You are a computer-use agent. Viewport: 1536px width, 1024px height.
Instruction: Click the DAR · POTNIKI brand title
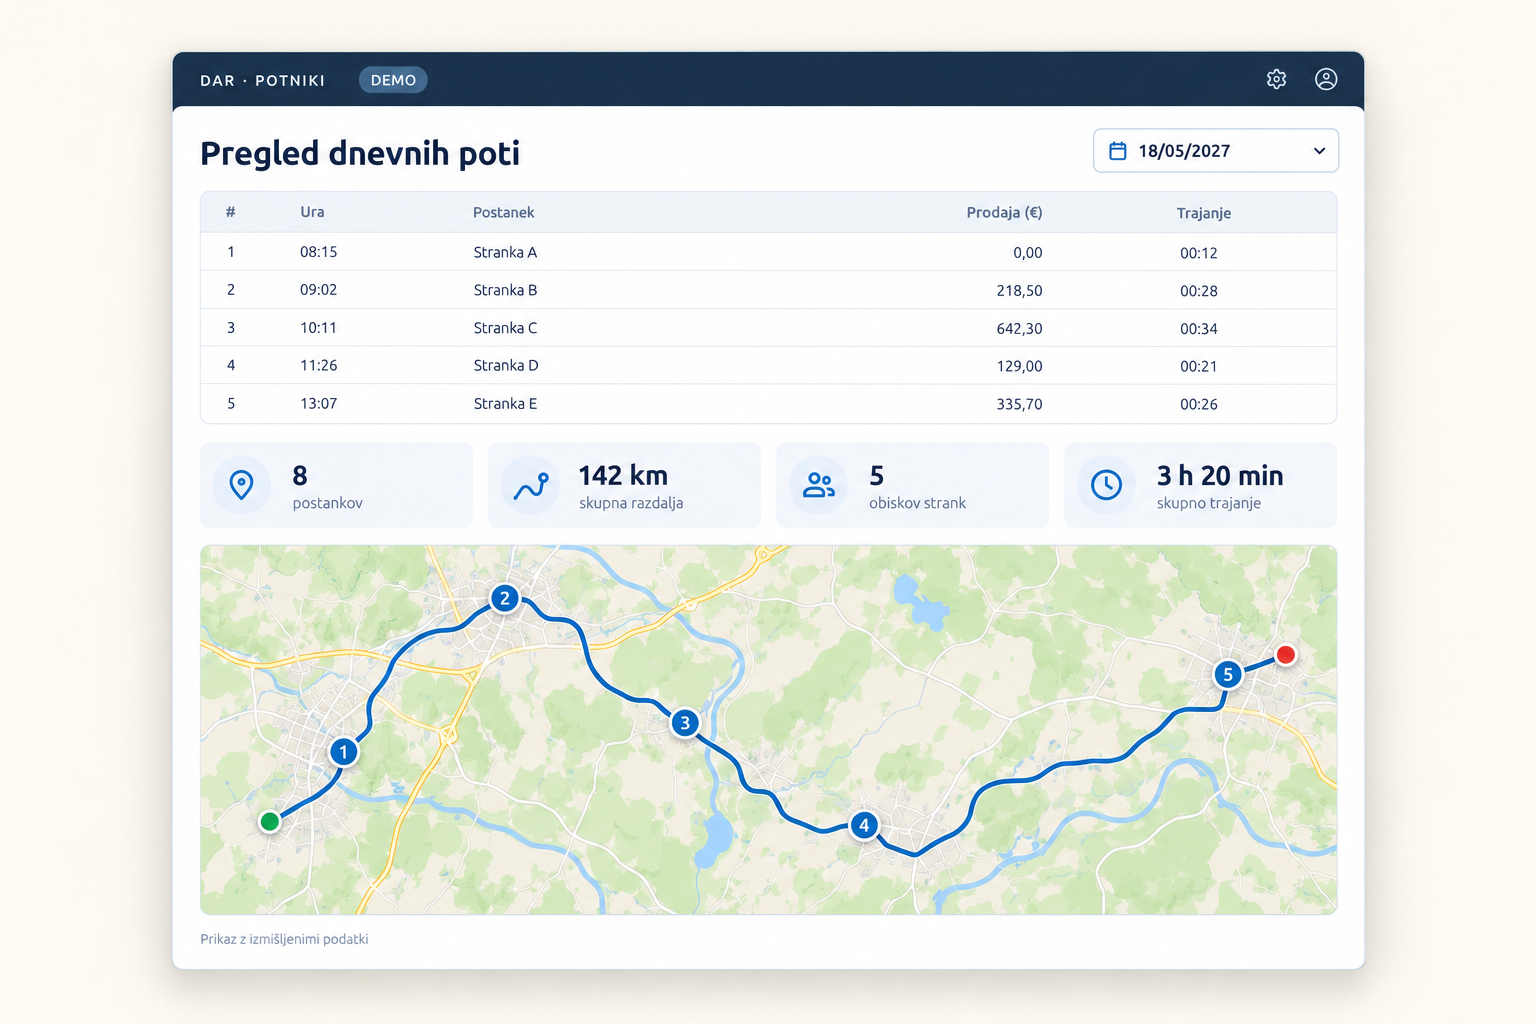pos(262,80)
